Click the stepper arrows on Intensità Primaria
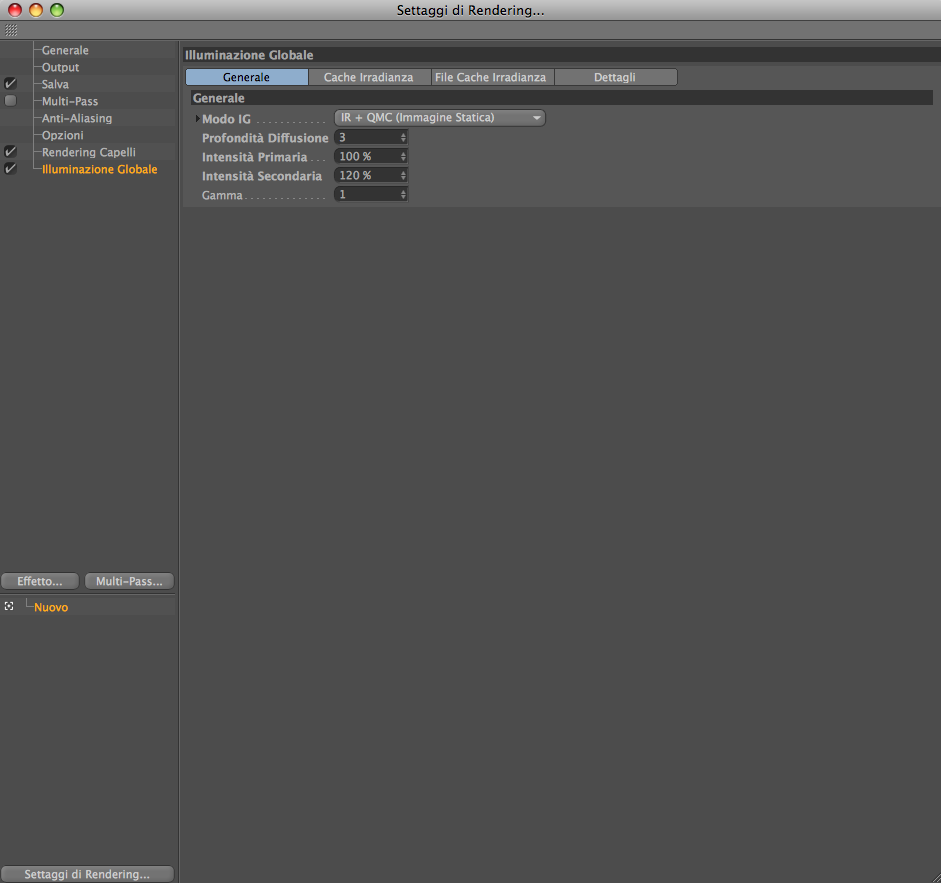 [403, 157]
